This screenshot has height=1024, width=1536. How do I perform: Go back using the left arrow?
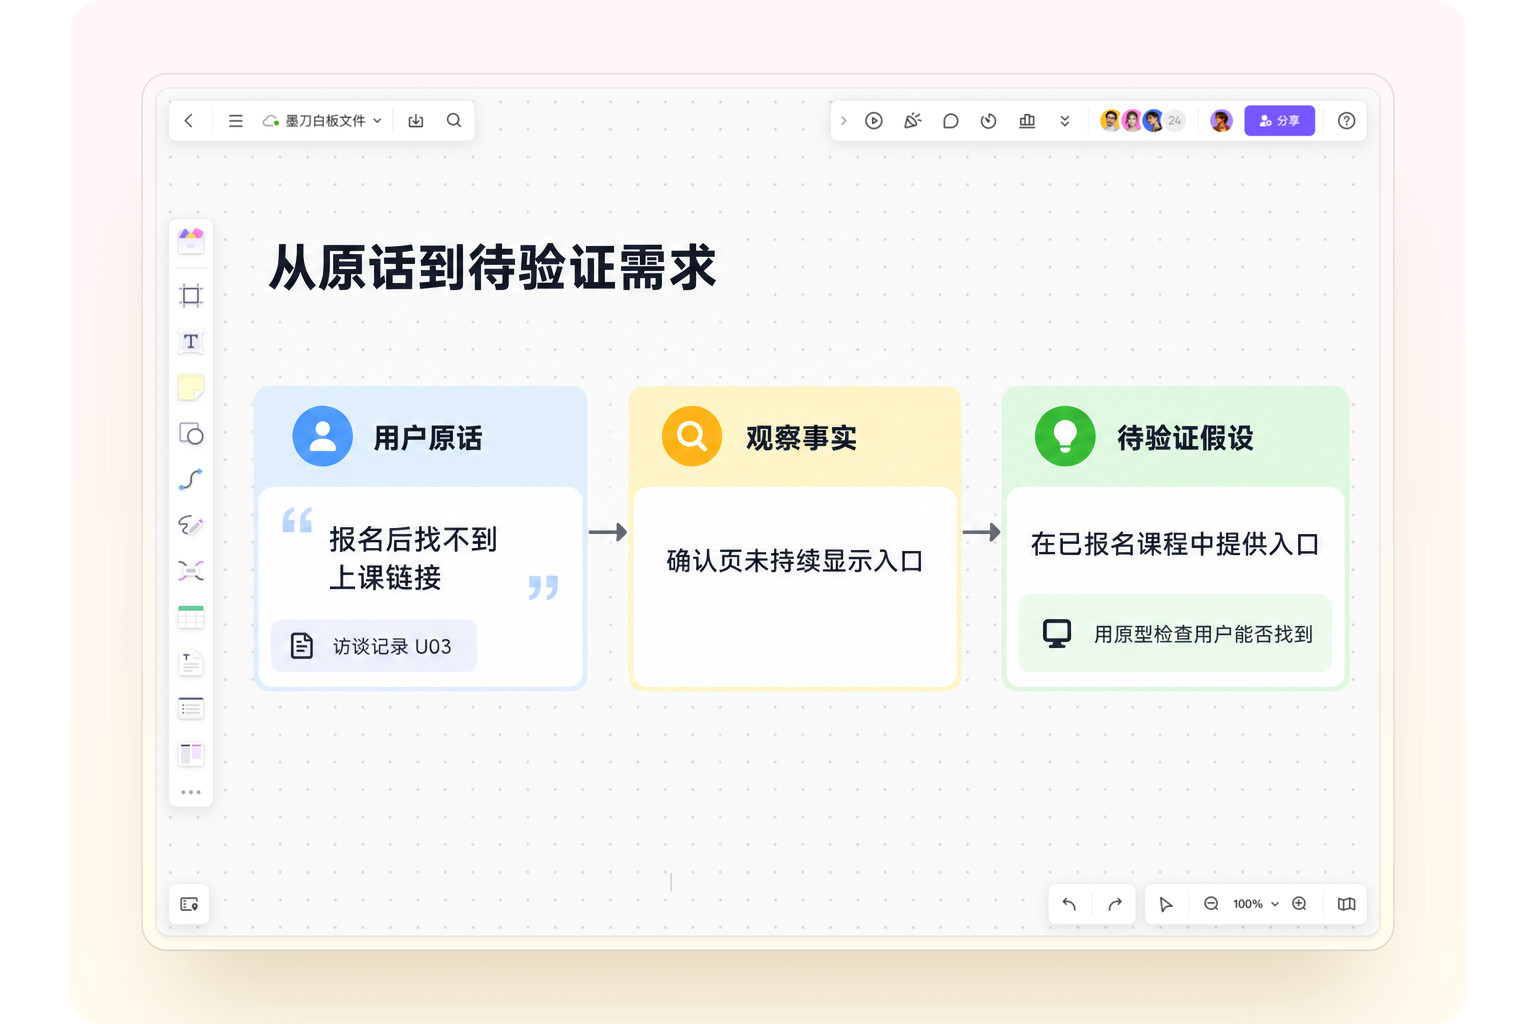point(189,121)
